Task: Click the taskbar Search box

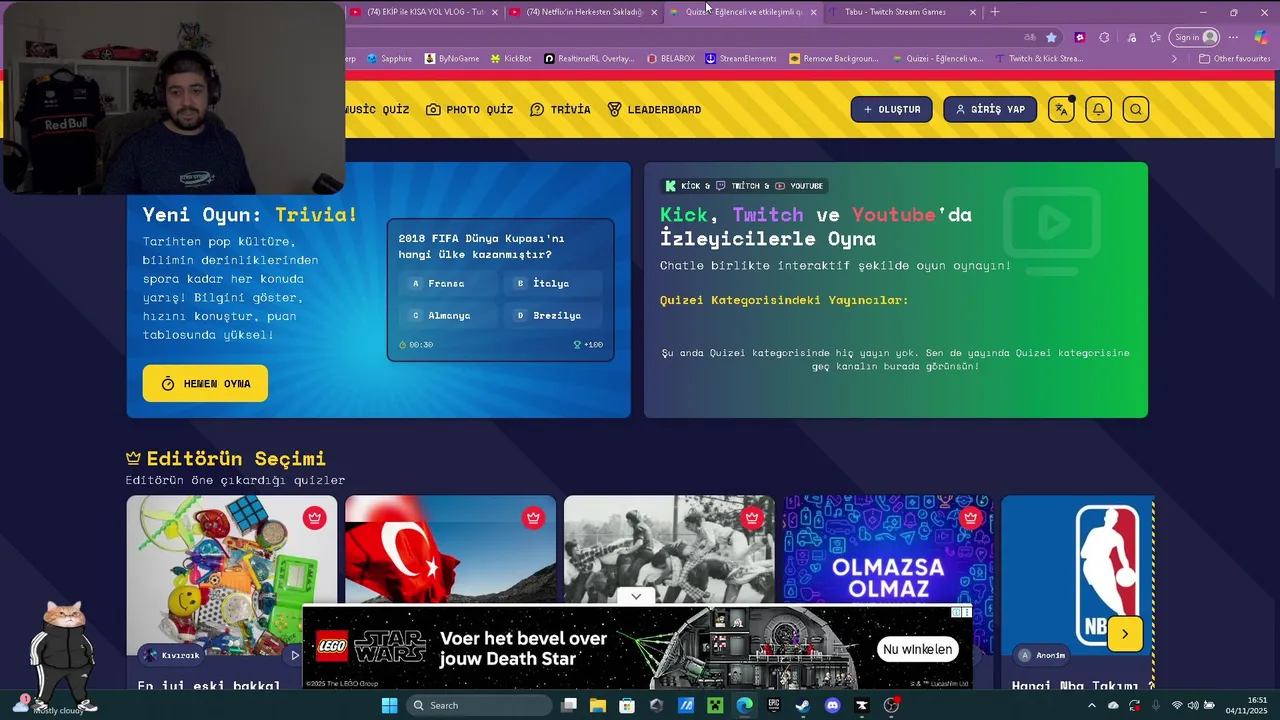Action: coord(481,705)
